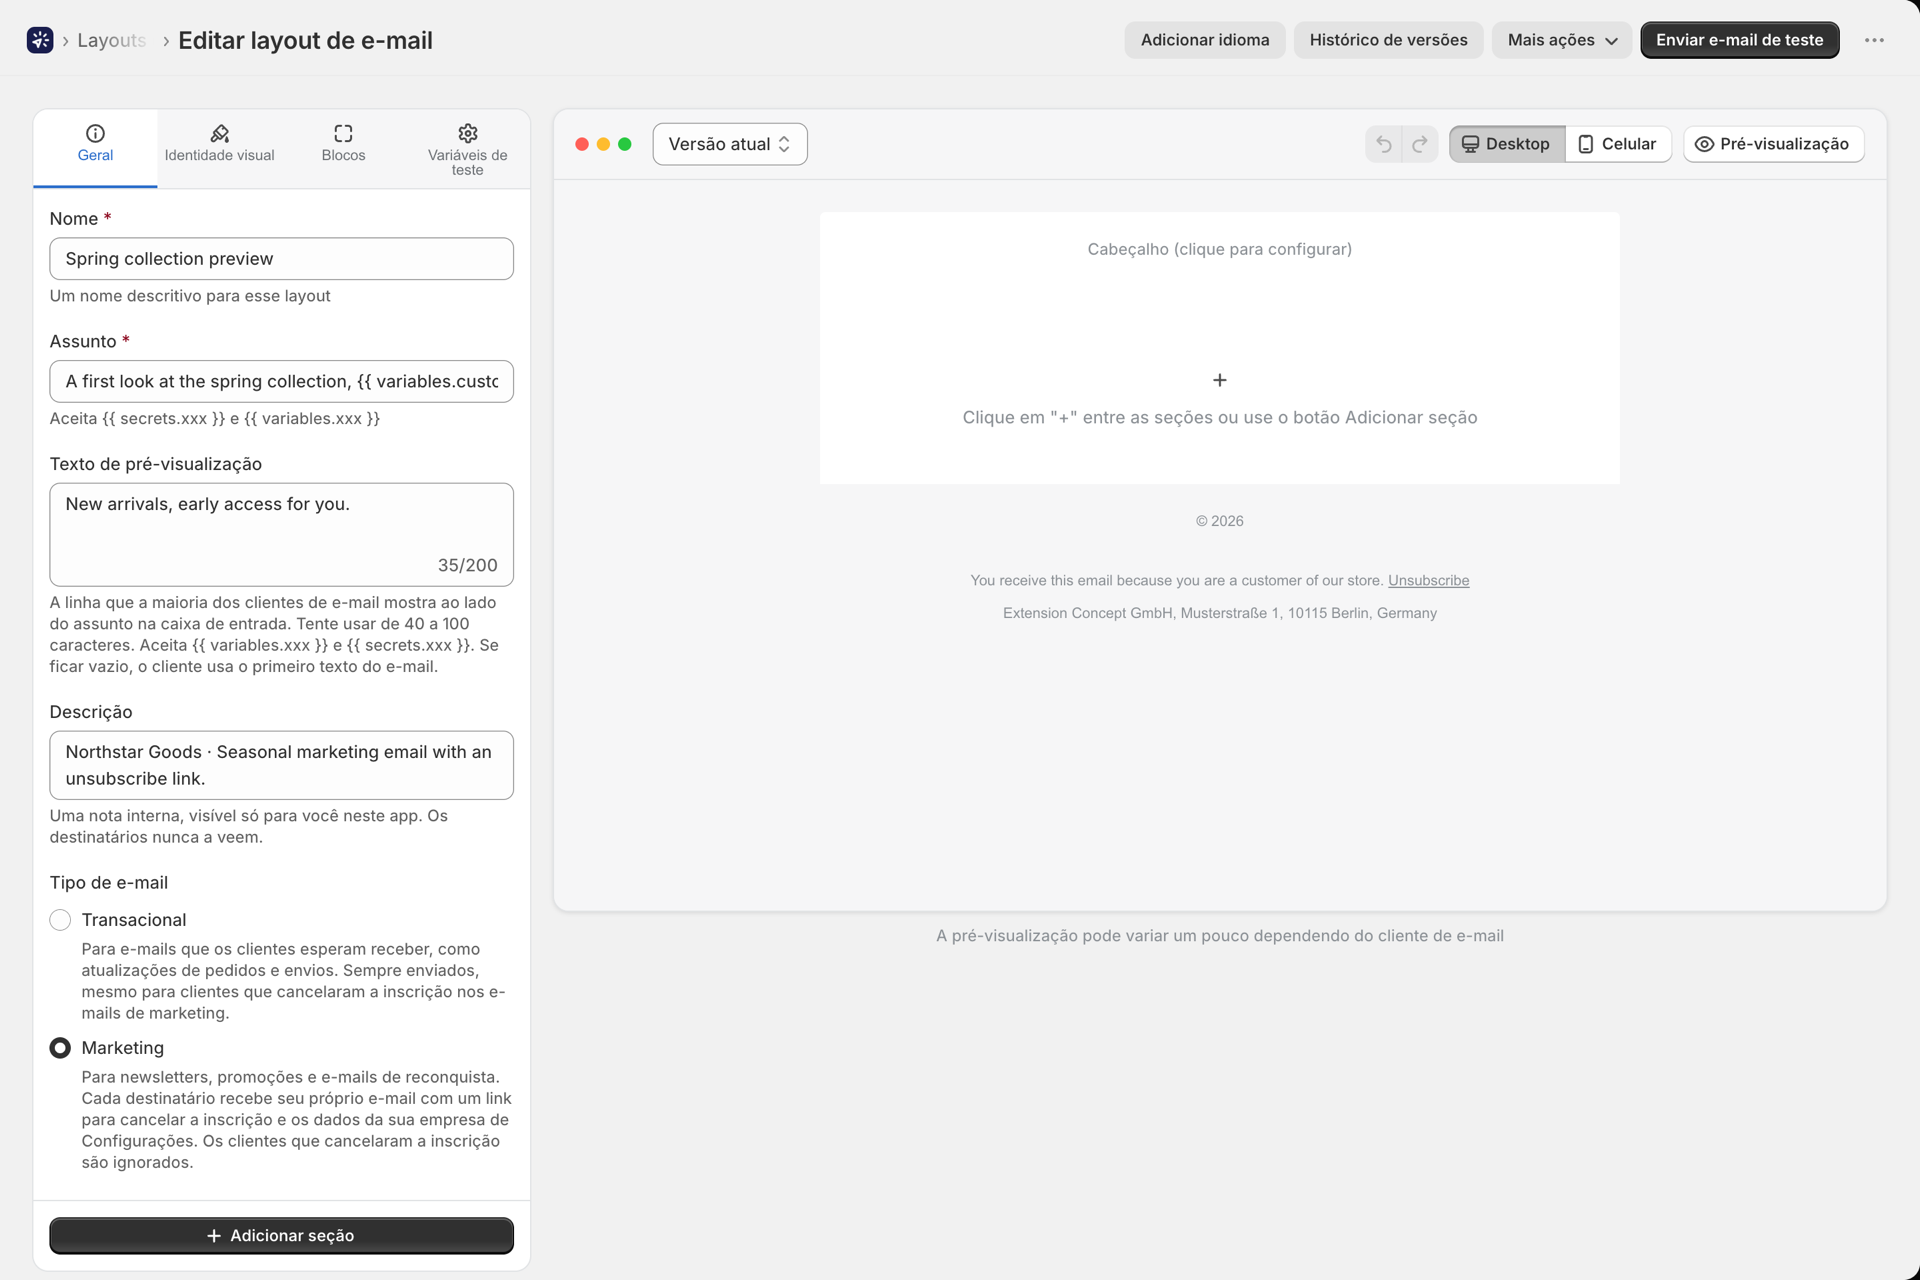
Task: Switch to the Blocos tab
Action: tap(343, 145)
